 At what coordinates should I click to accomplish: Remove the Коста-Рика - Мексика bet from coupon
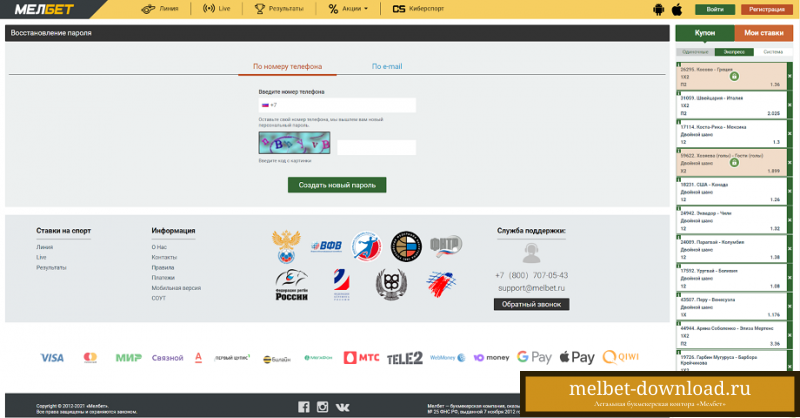coord(790,134)
